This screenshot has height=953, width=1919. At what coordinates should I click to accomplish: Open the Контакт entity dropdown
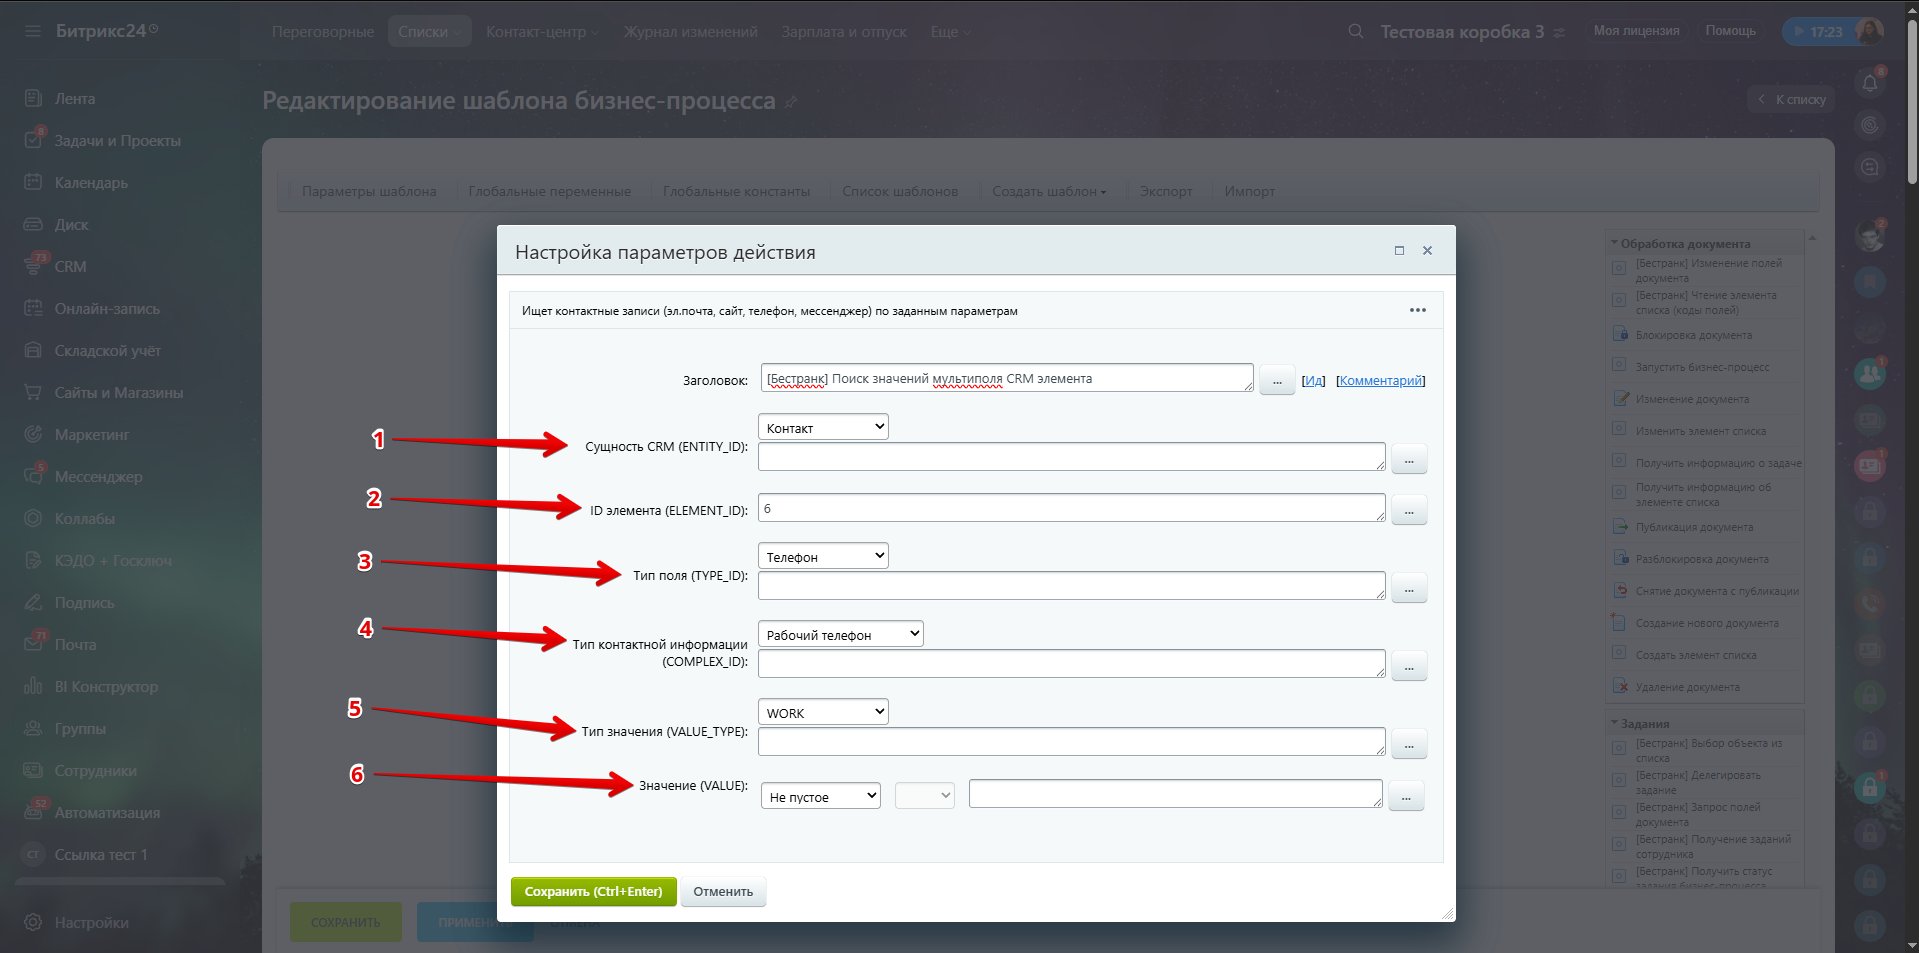click(x=823, y=427)
